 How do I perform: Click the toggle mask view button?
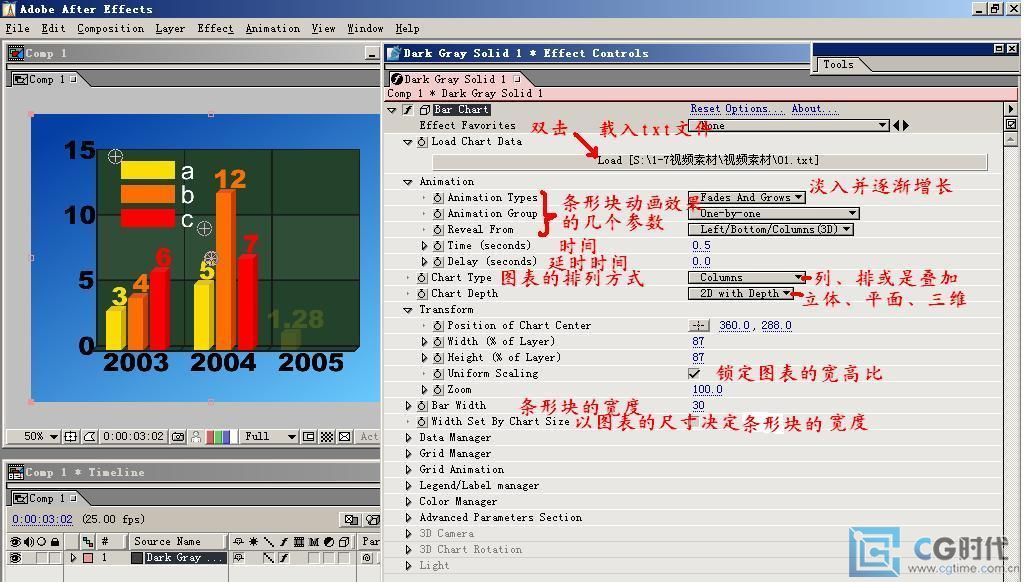click(x=90, y=436)
